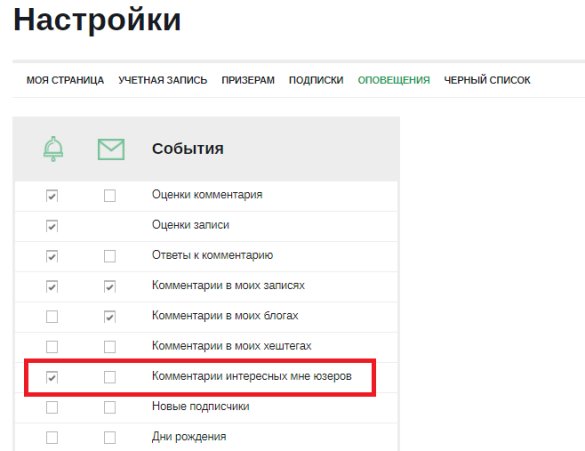The width and height of the screenshot is (585, 451).
Task: Enable email notification for Оценки комментария
Action: coord(110,195)
